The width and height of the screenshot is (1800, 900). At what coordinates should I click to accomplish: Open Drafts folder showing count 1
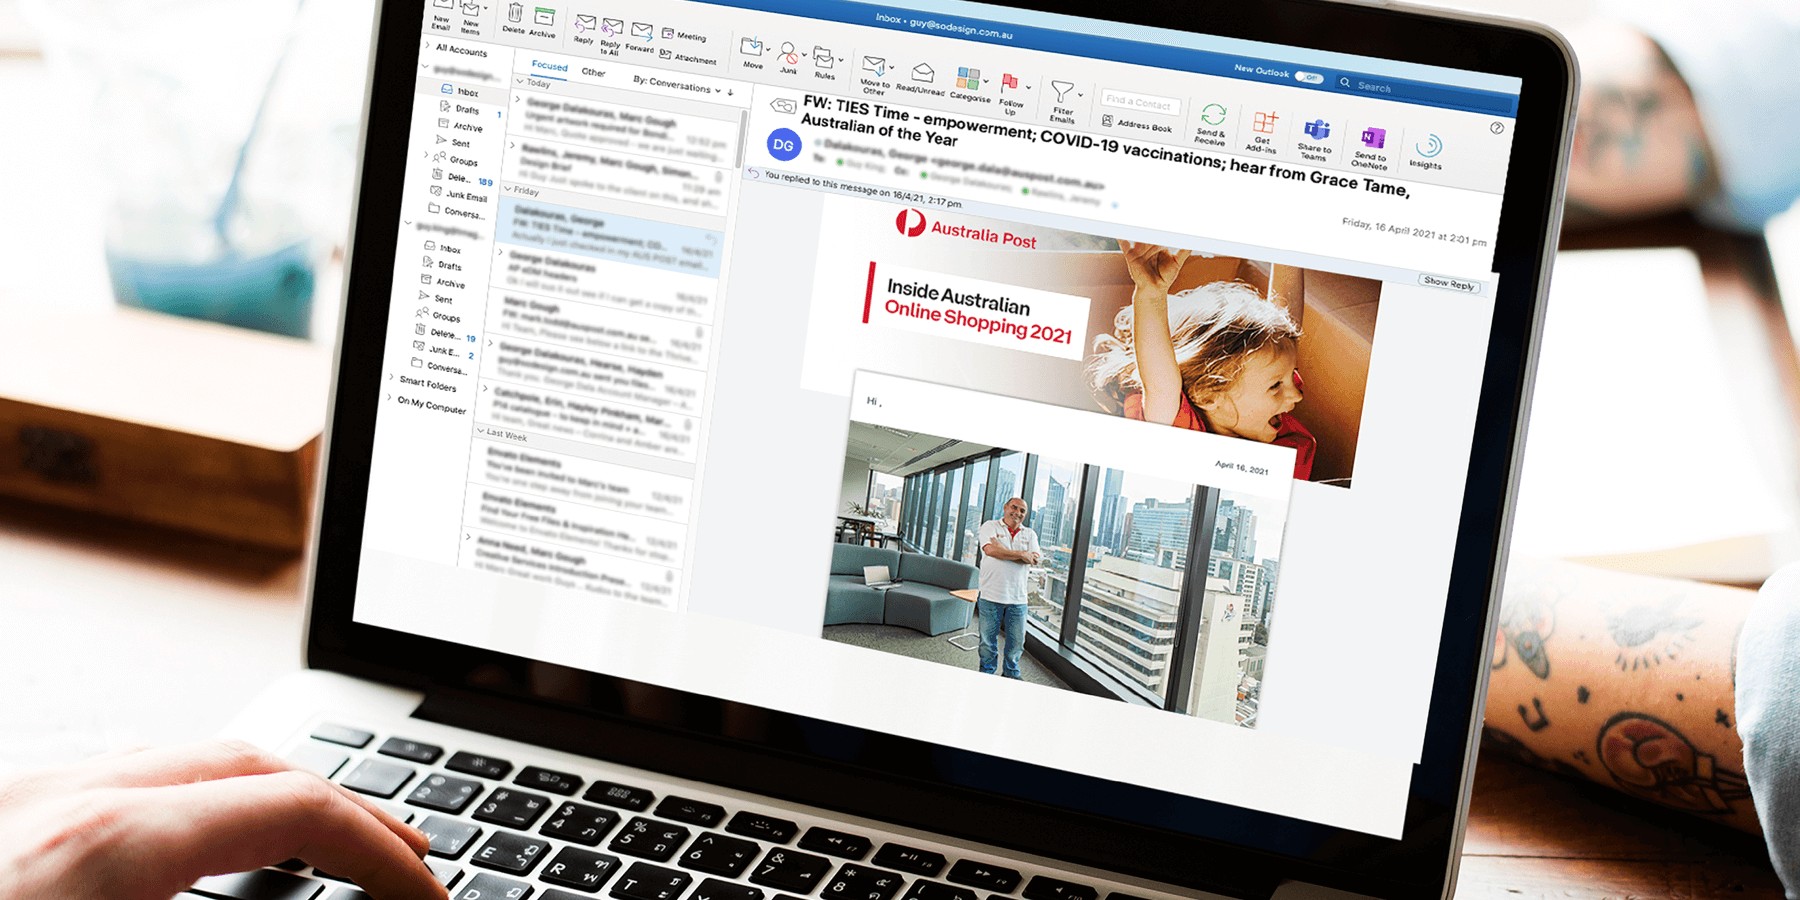[x=469, y=108]
